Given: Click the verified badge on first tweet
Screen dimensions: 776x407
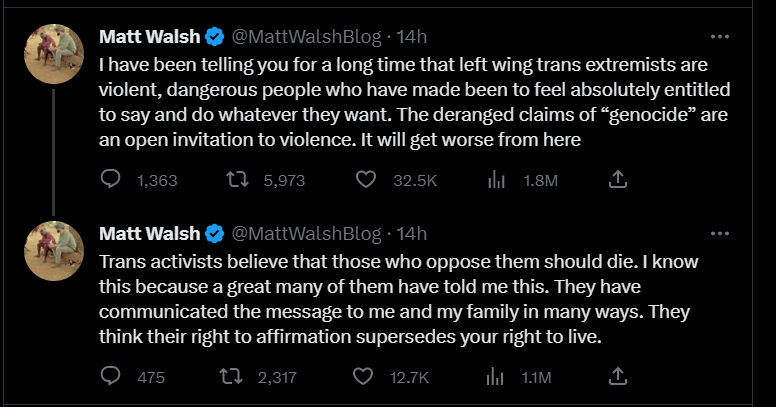Looking at the screenshot, I should tap(214, 38).
